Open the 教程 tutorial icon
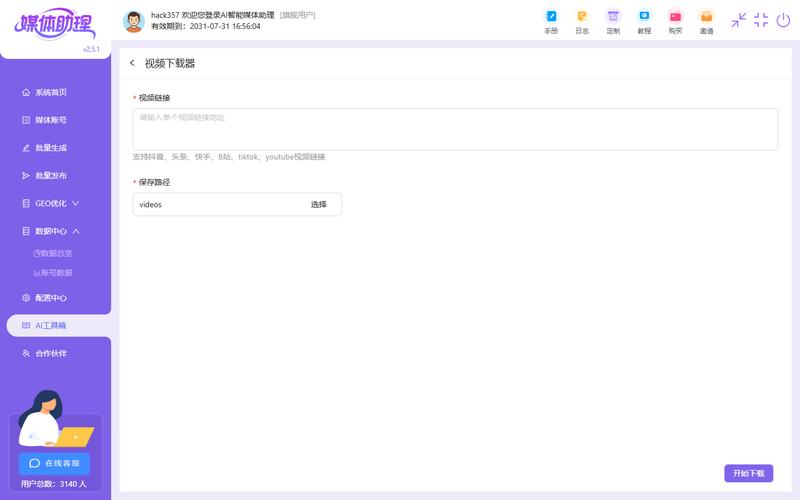 (x=644, y=17)
